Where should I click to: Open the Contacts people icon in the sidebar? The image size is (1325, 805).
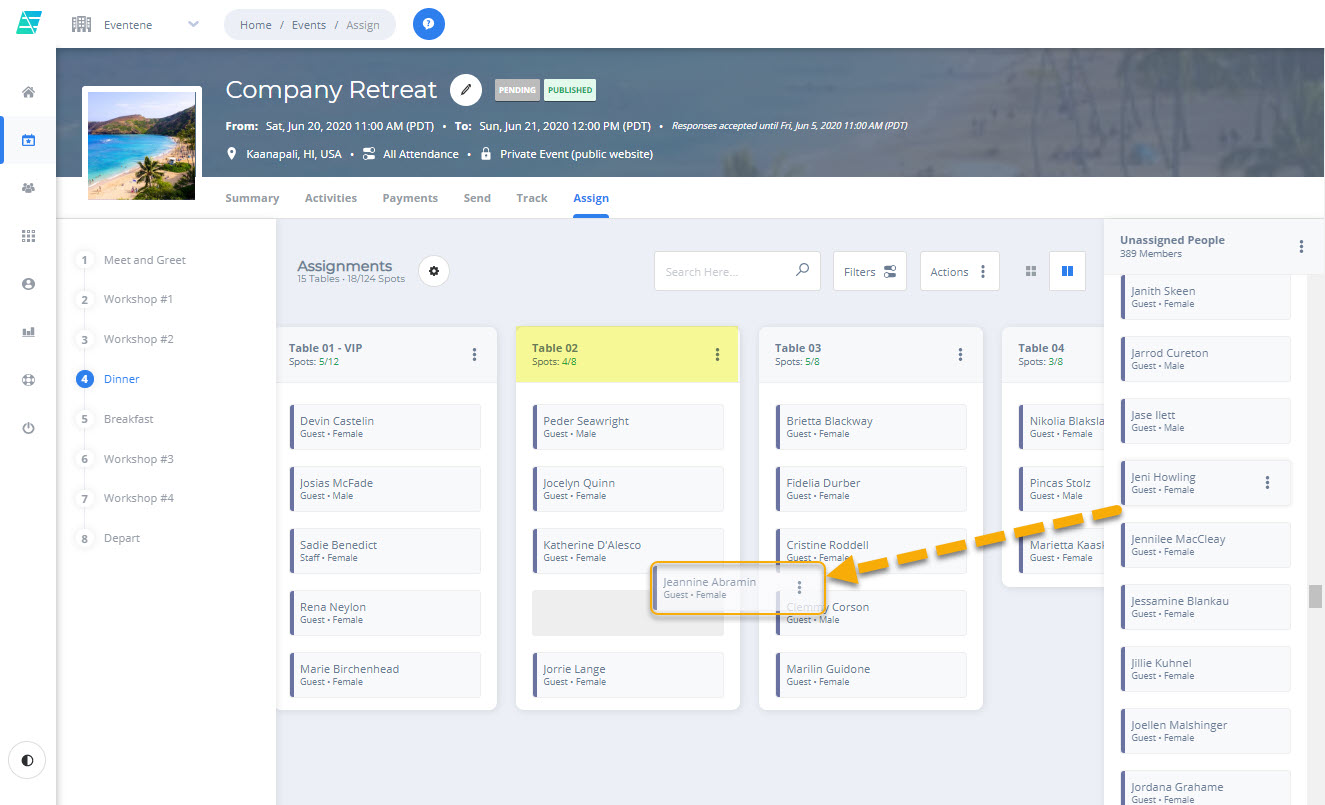tap(28, 187)
